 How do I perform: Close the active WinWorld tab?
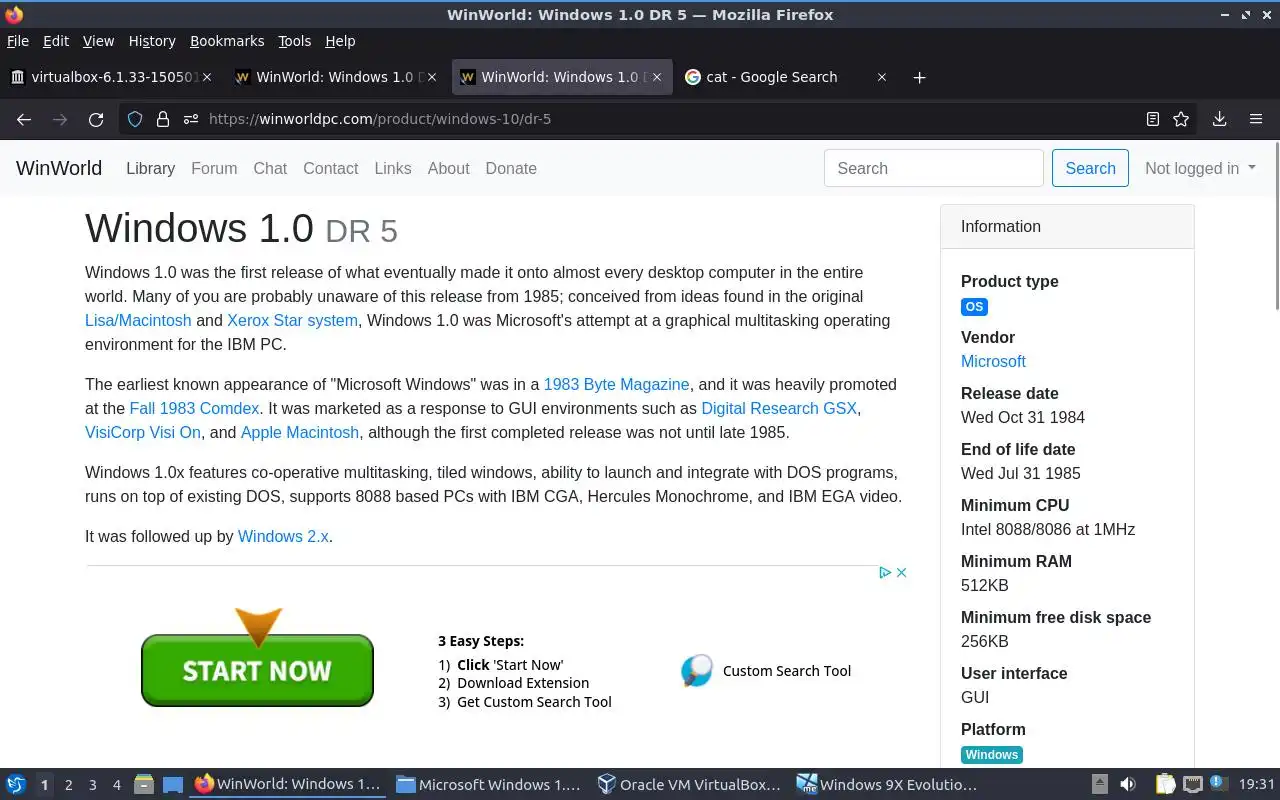pos(658,77)
